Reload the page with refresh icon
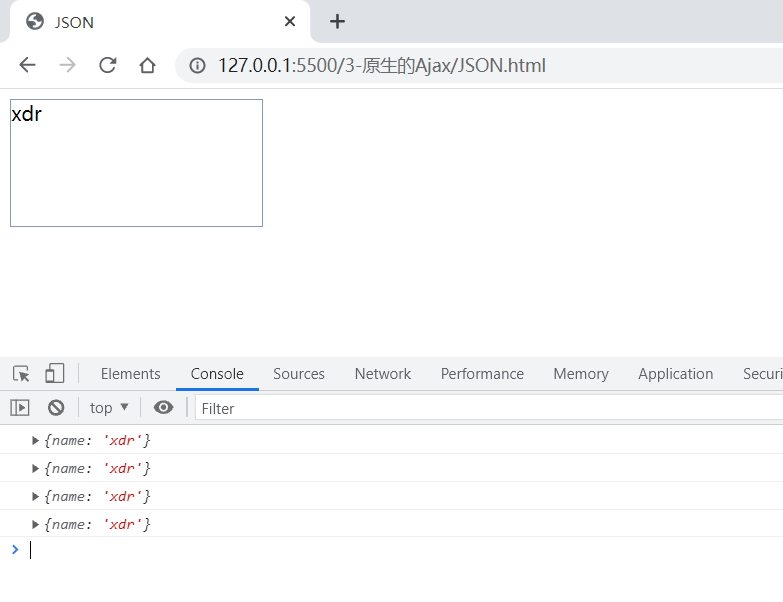The image size is (783, 602). point(107,65)
